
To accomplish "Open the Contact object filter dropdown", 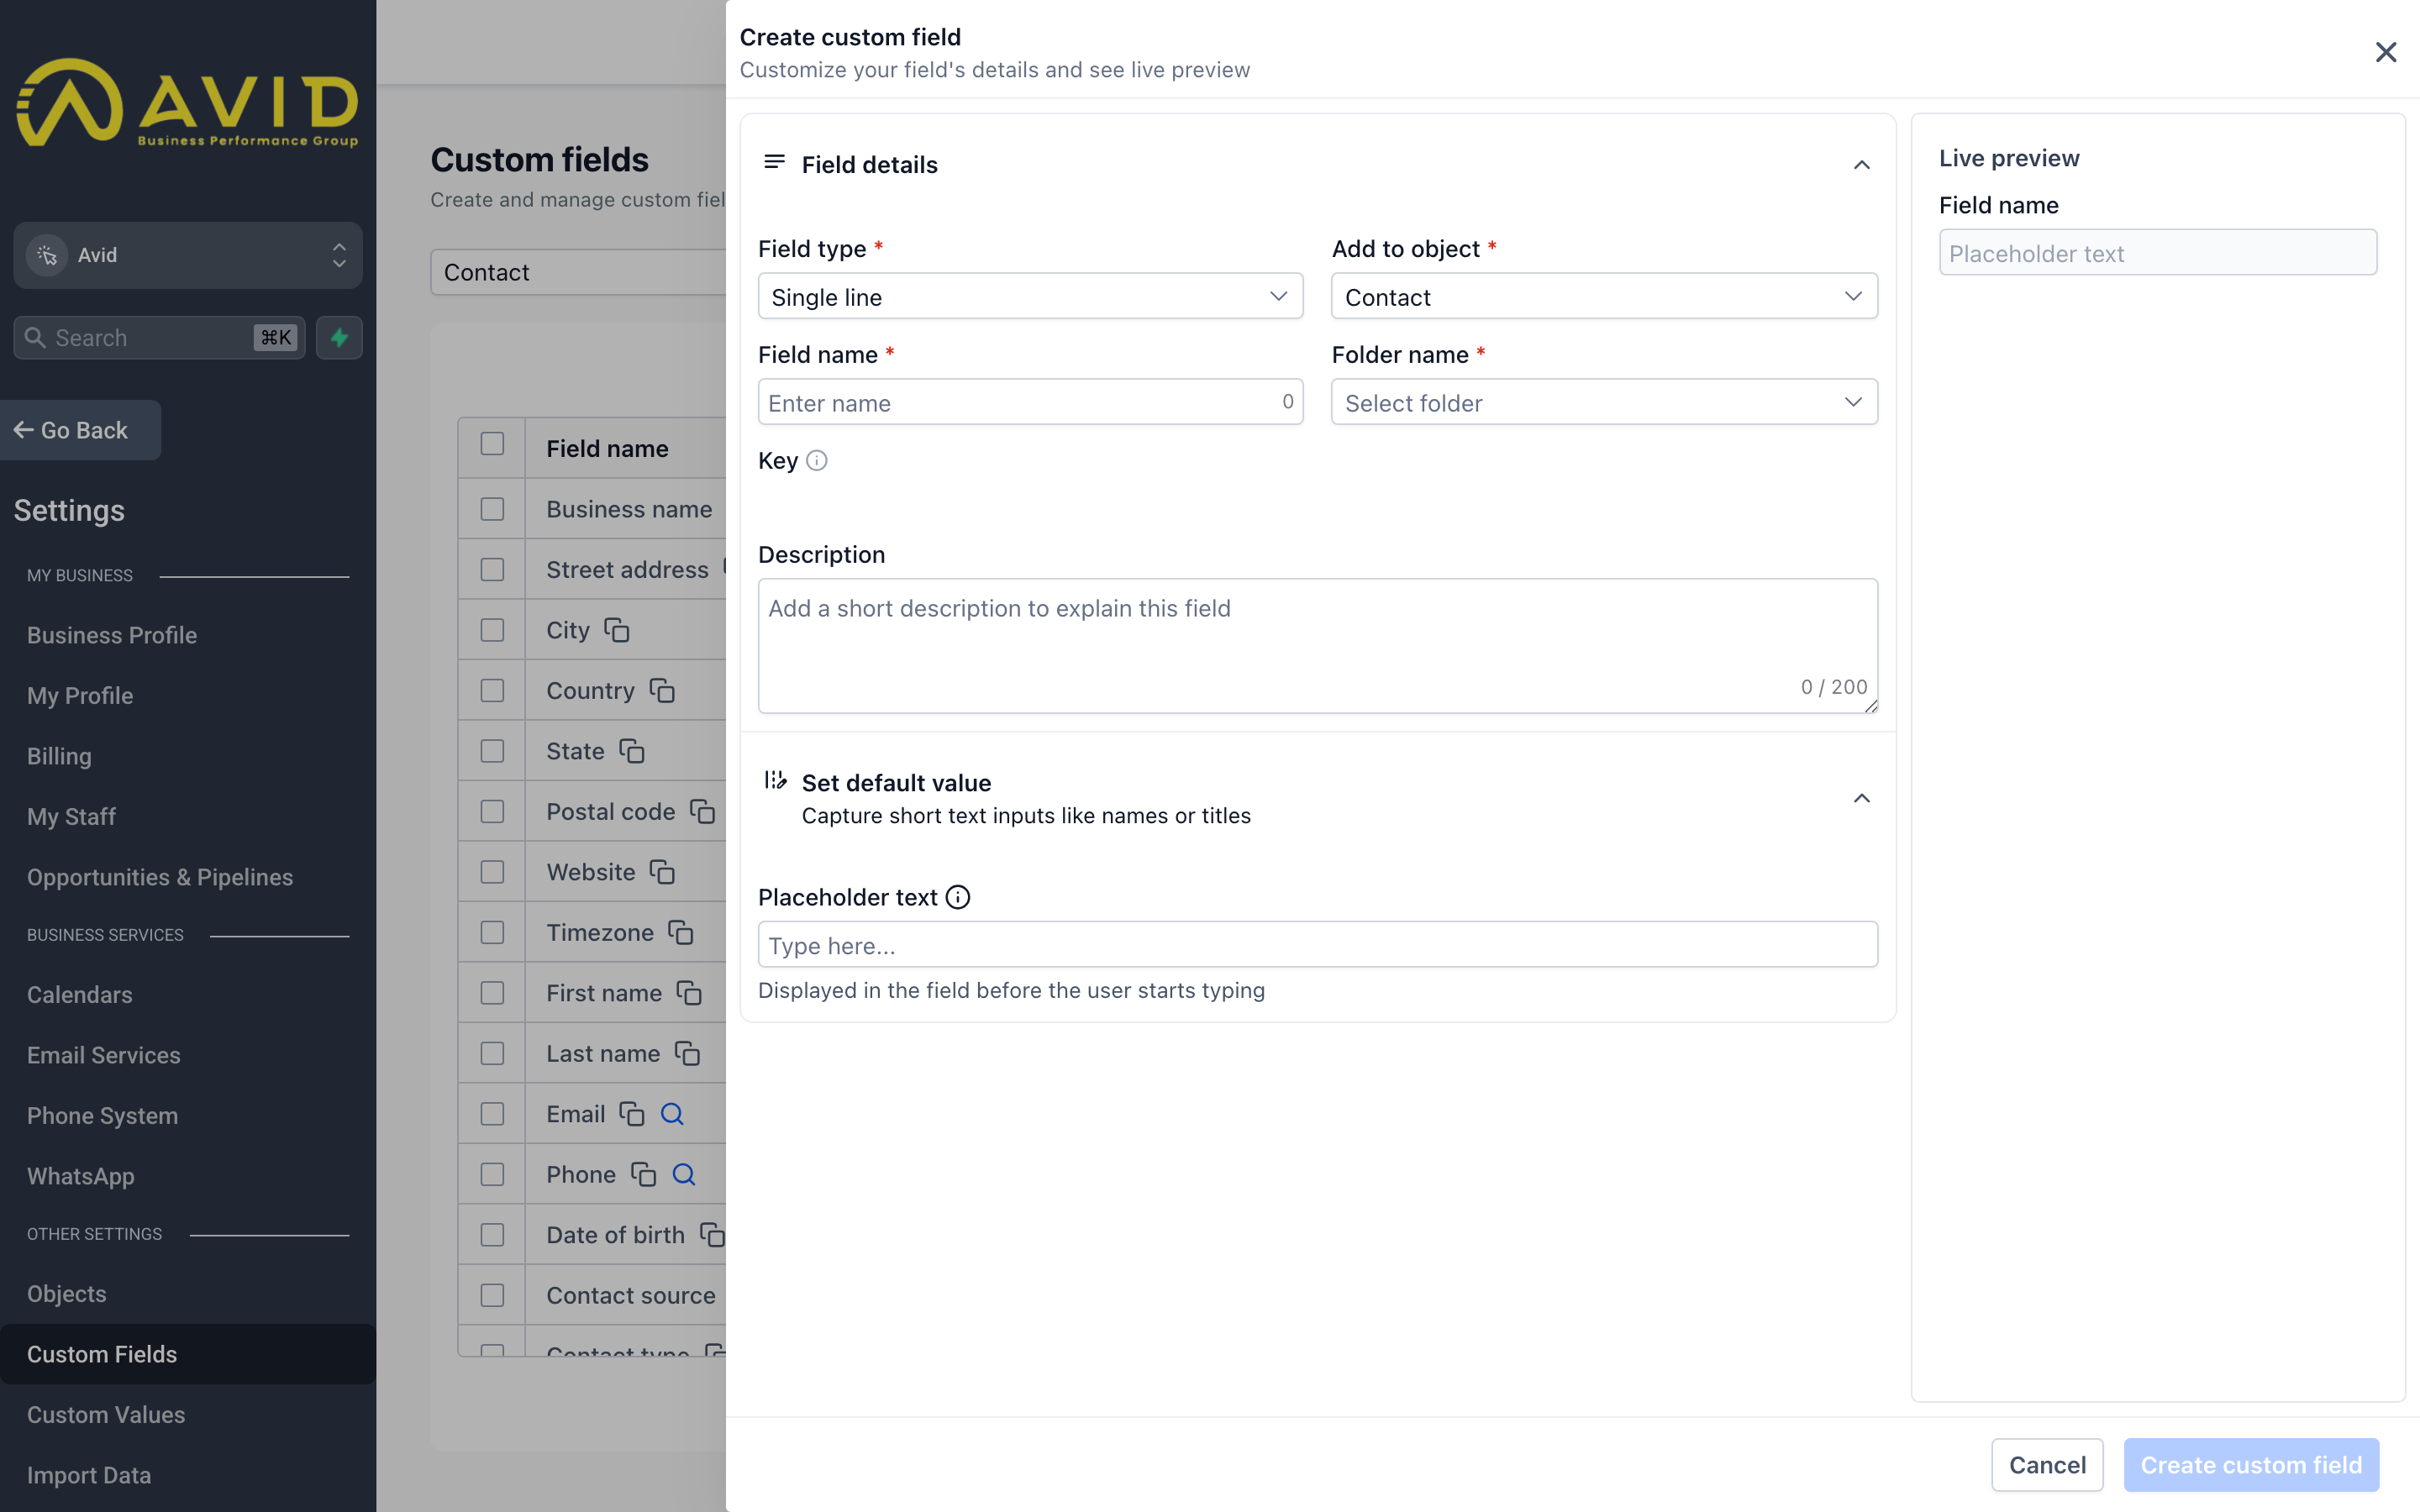I will 578,272.
